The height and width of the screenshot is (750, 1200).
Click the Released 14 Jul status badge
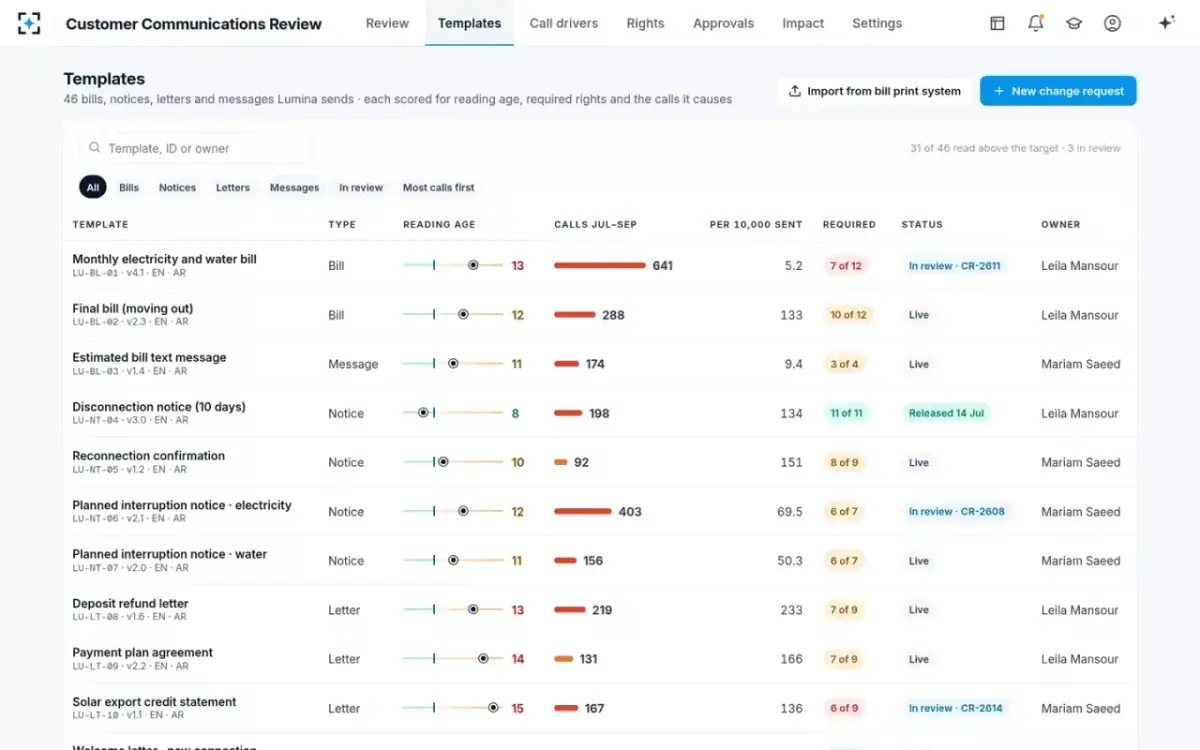[x=946, y=413]
